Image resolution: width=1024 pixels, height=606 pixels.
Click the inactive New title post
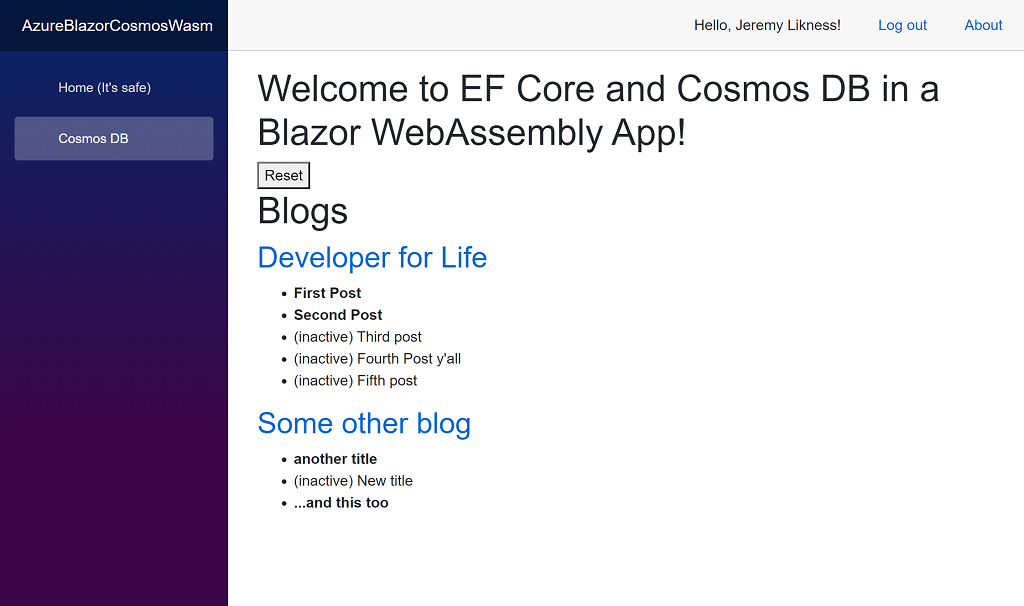coord(353,481)
